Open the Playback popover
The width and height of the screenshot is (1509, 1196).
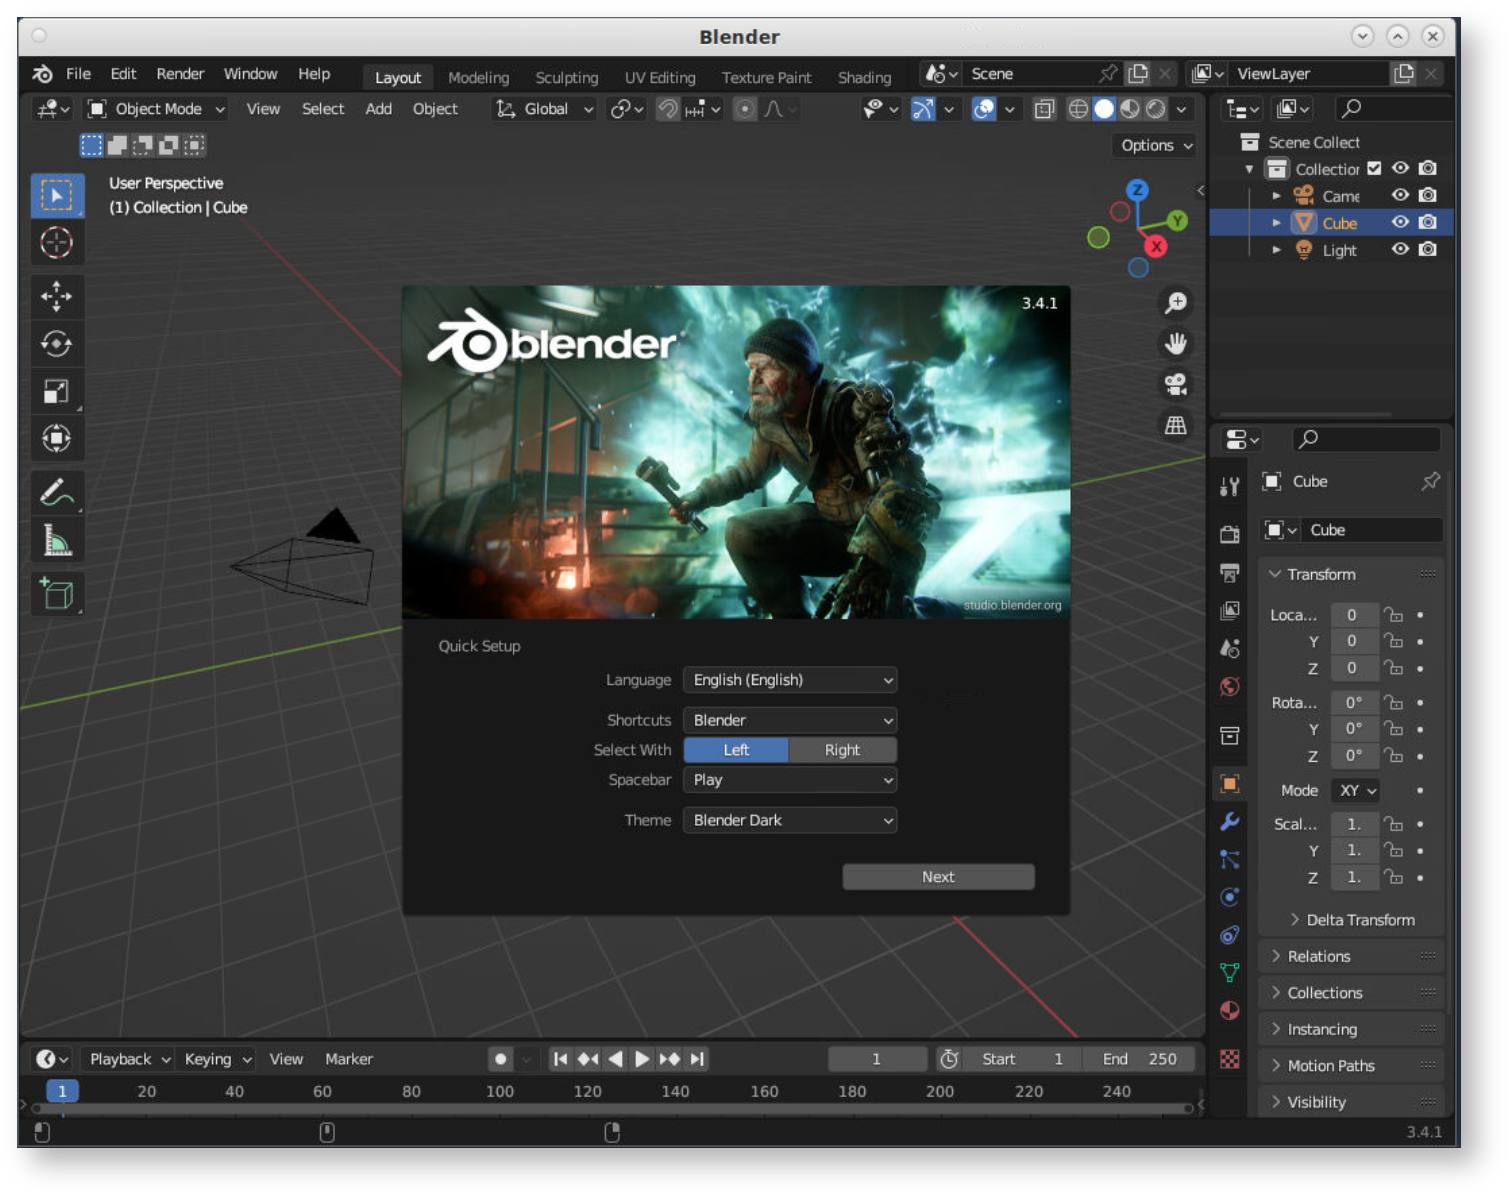[130, 1059]
